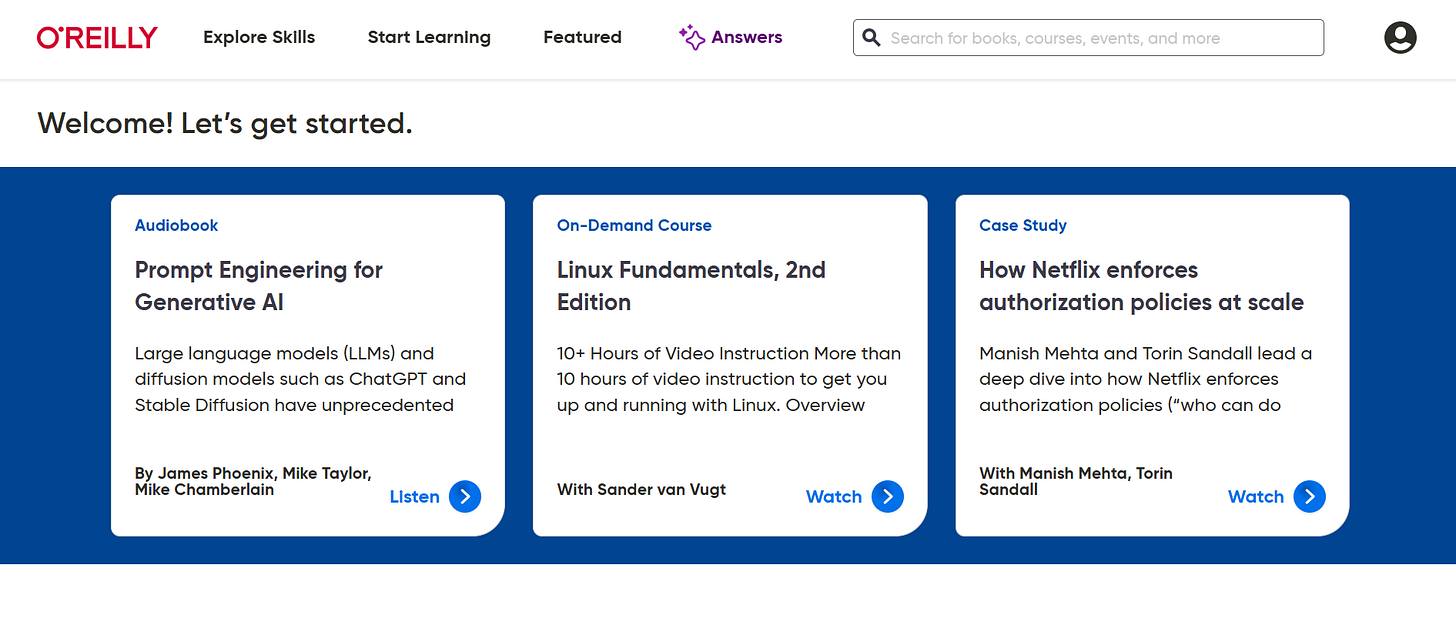
Task: Click the Large language models description text
Action: (x=300, y=379)
